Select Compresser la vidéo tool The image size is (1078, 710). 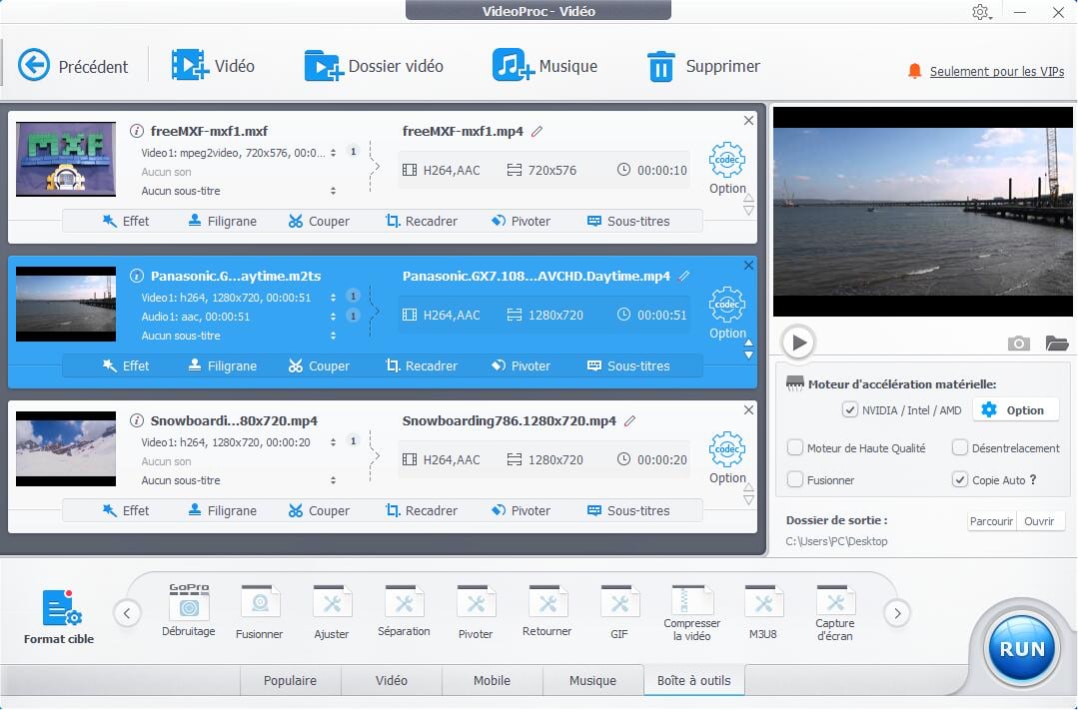coord(692,603)
